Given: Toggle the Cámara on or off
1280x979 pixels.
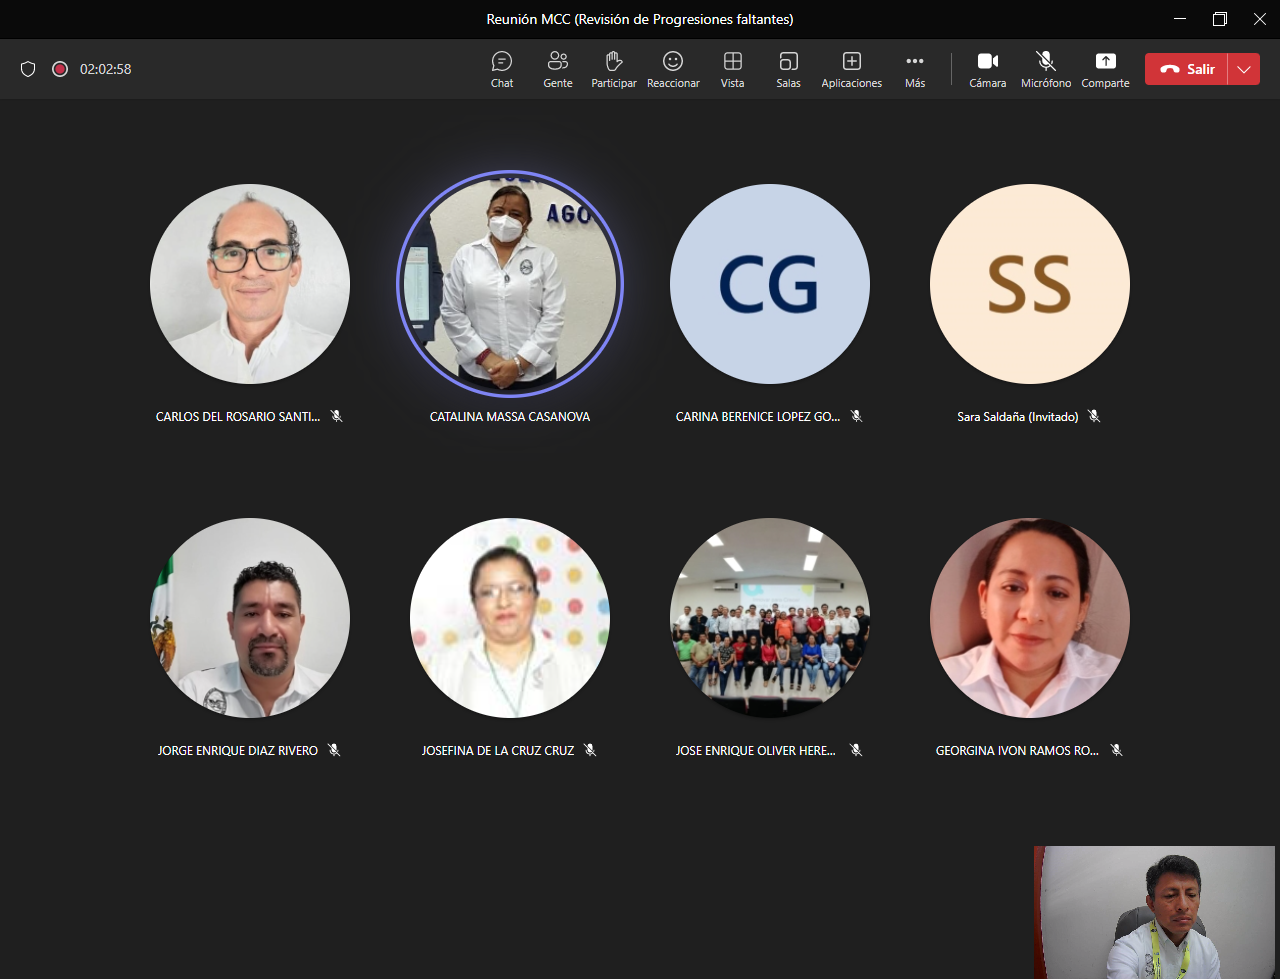Looking at the screenshot, I should [987, 69].
